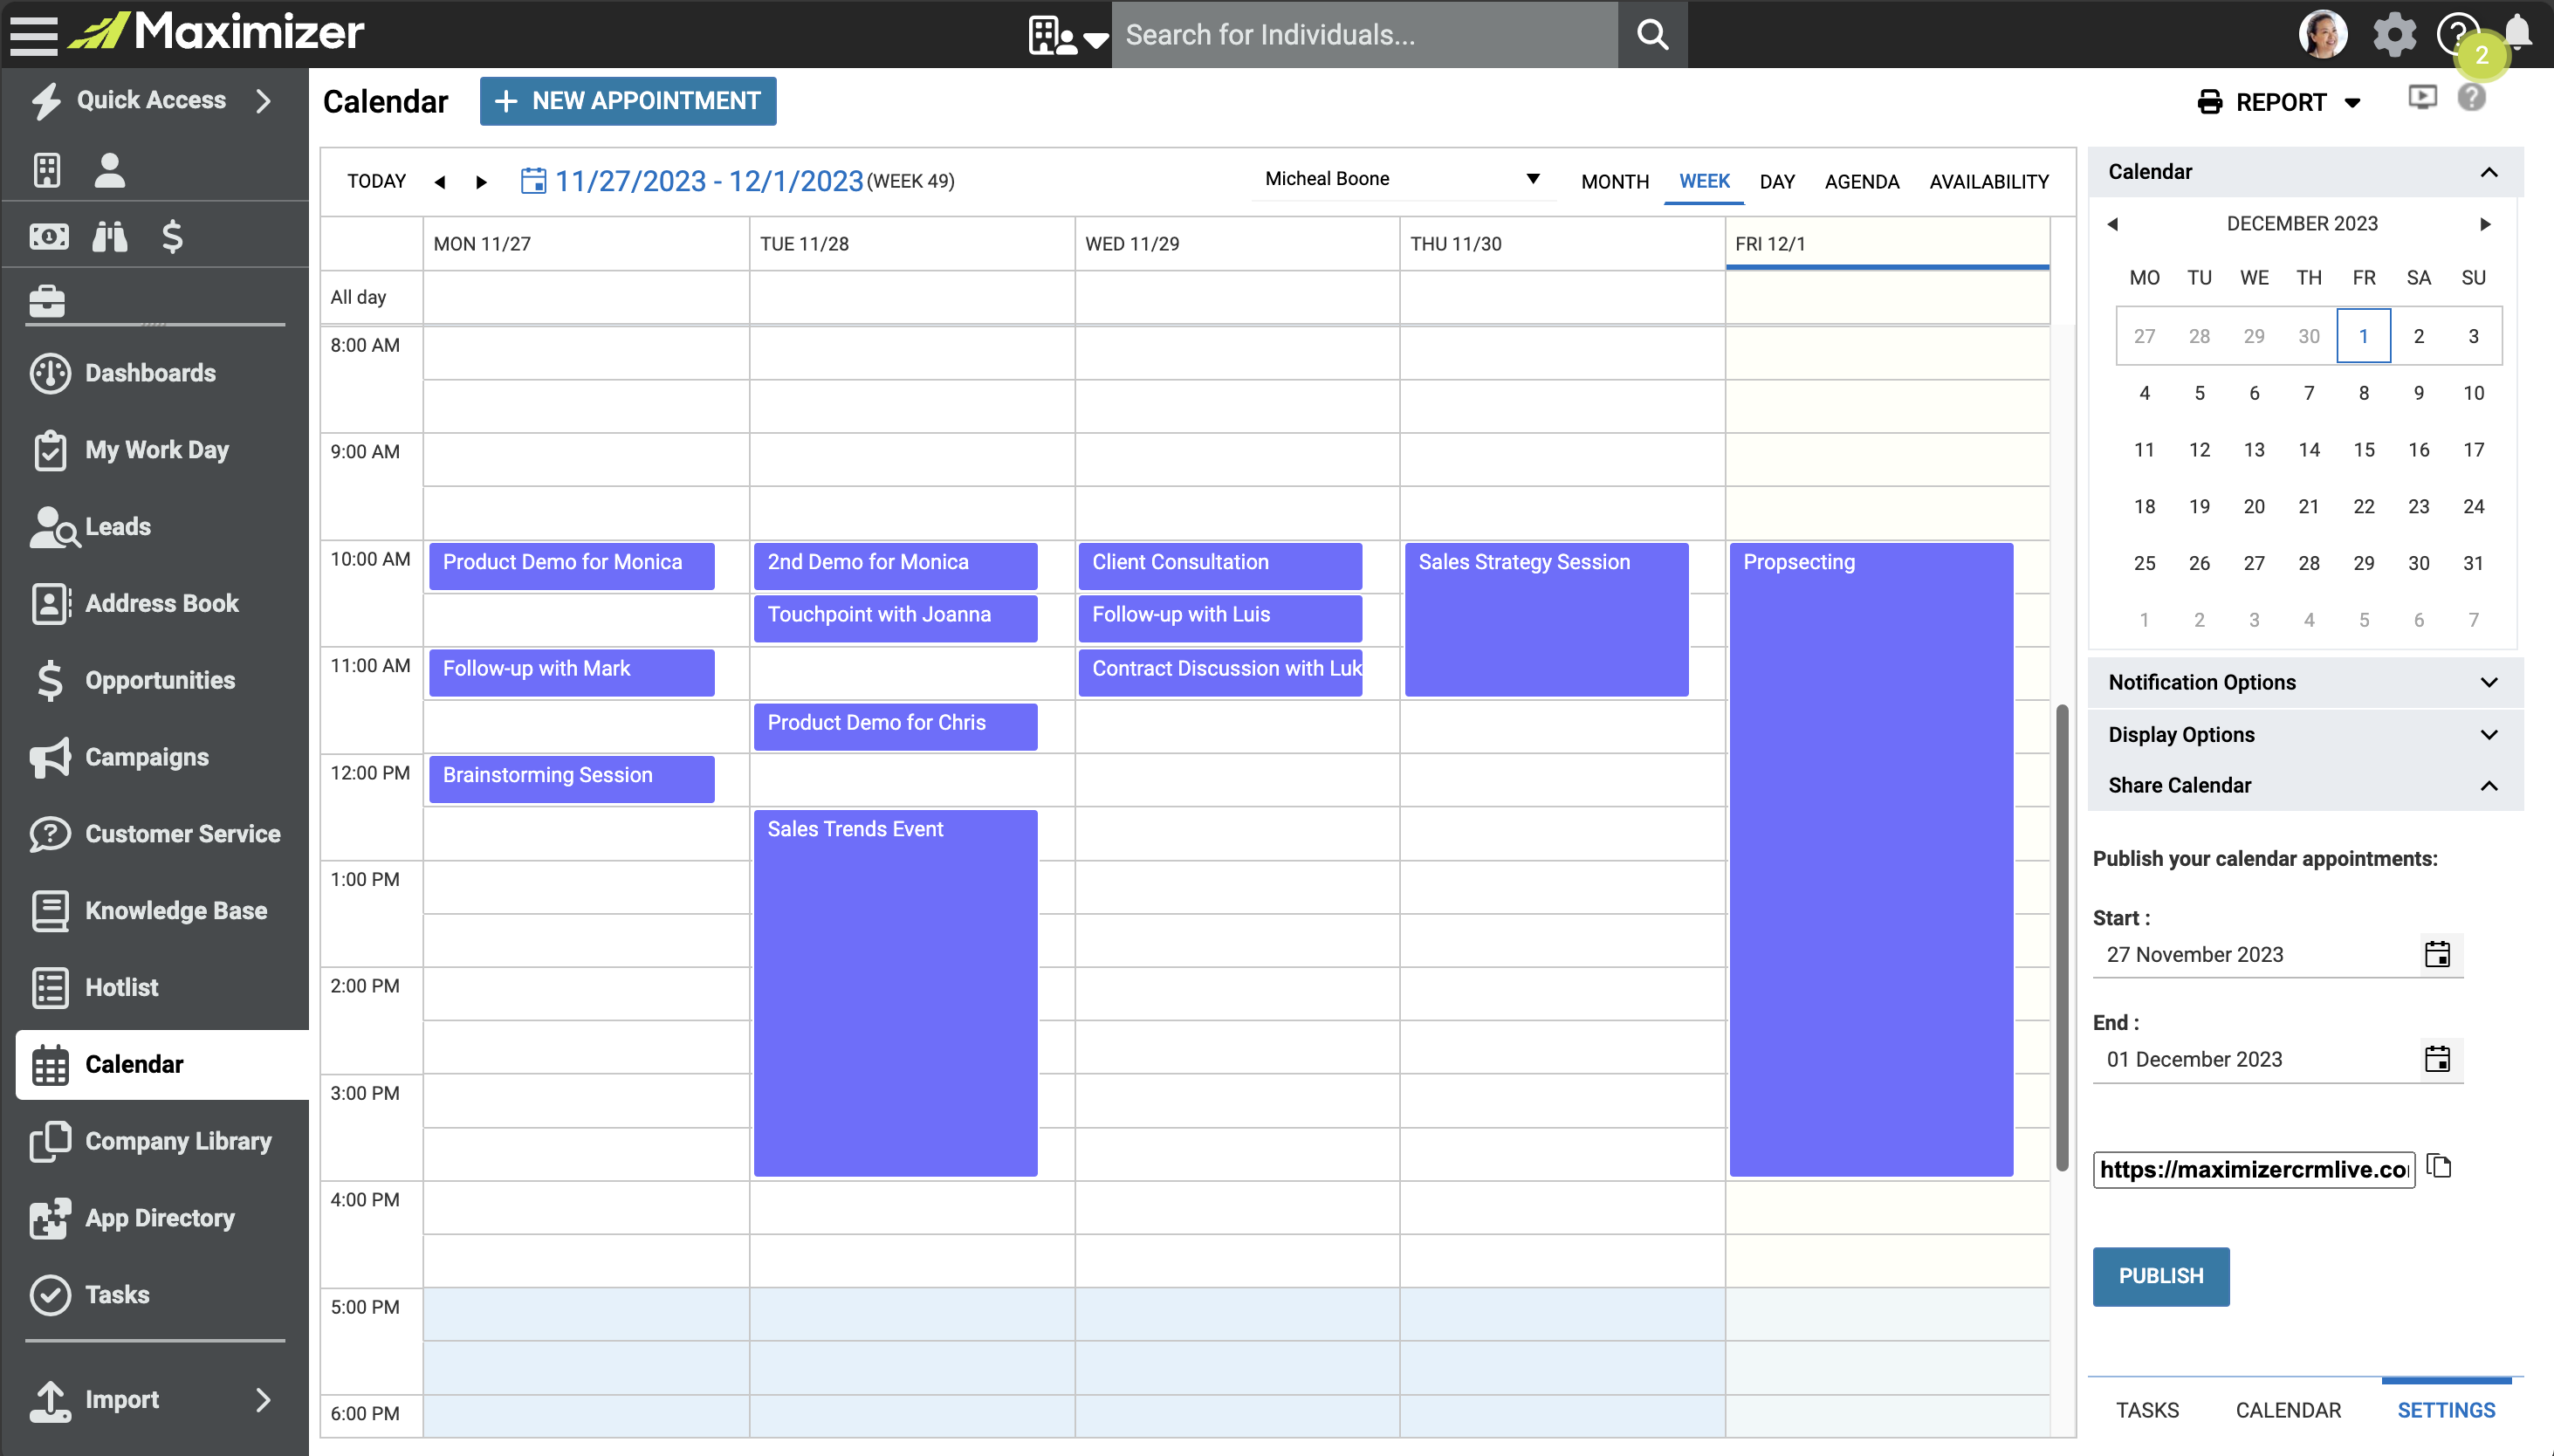The height and width of the screenshot is (1456, 2554).
Task: Click the binoculars icon in sidebar
Action: click(x=109, y=237)
